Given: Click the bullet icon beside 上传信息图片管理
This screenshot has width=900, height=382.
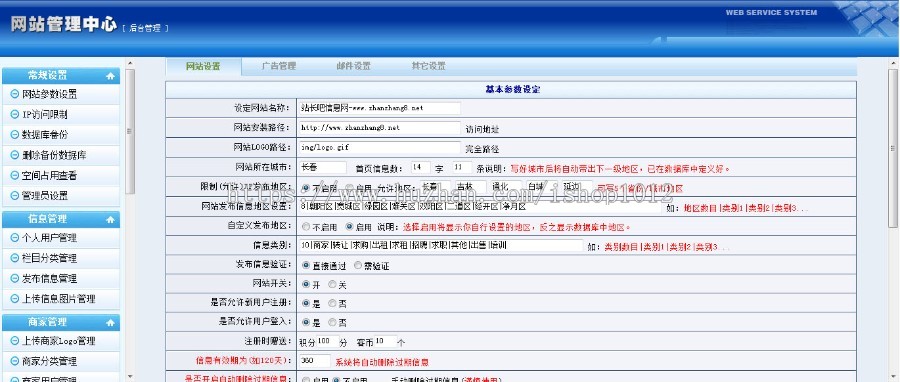Looking at the screenshot, I should pos(14,299).
